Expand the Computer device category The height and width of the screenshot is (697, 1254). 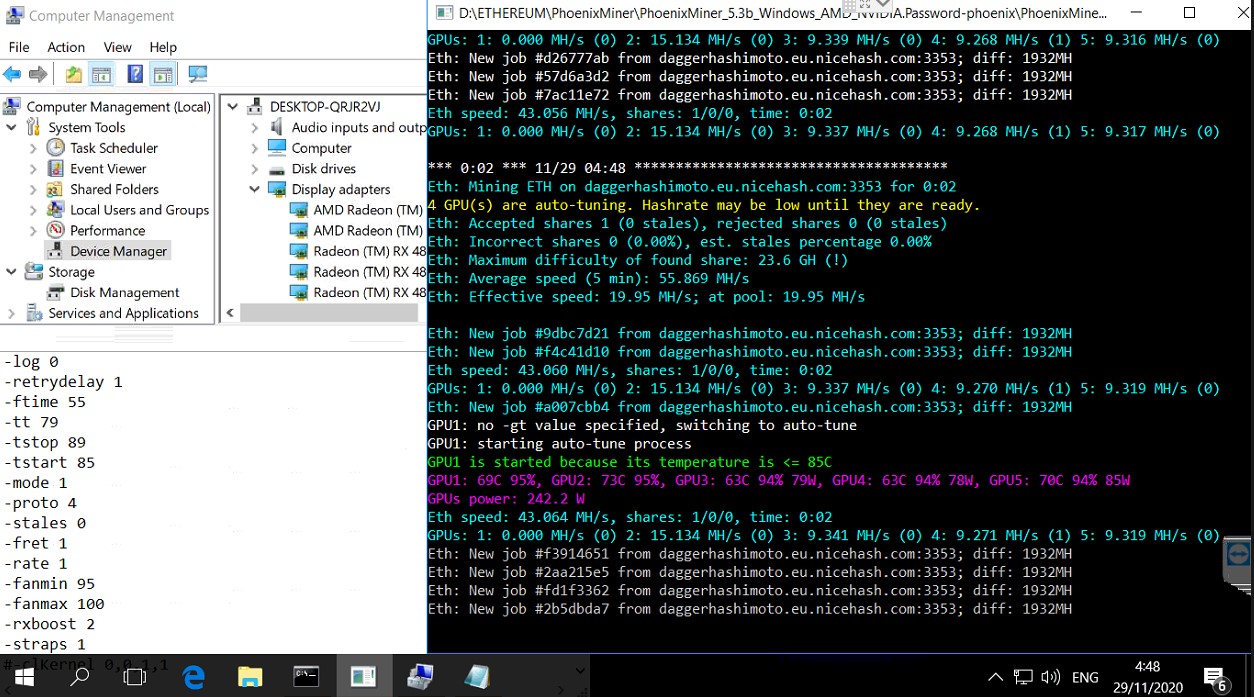pyautogui.click(x=254, y=148)
